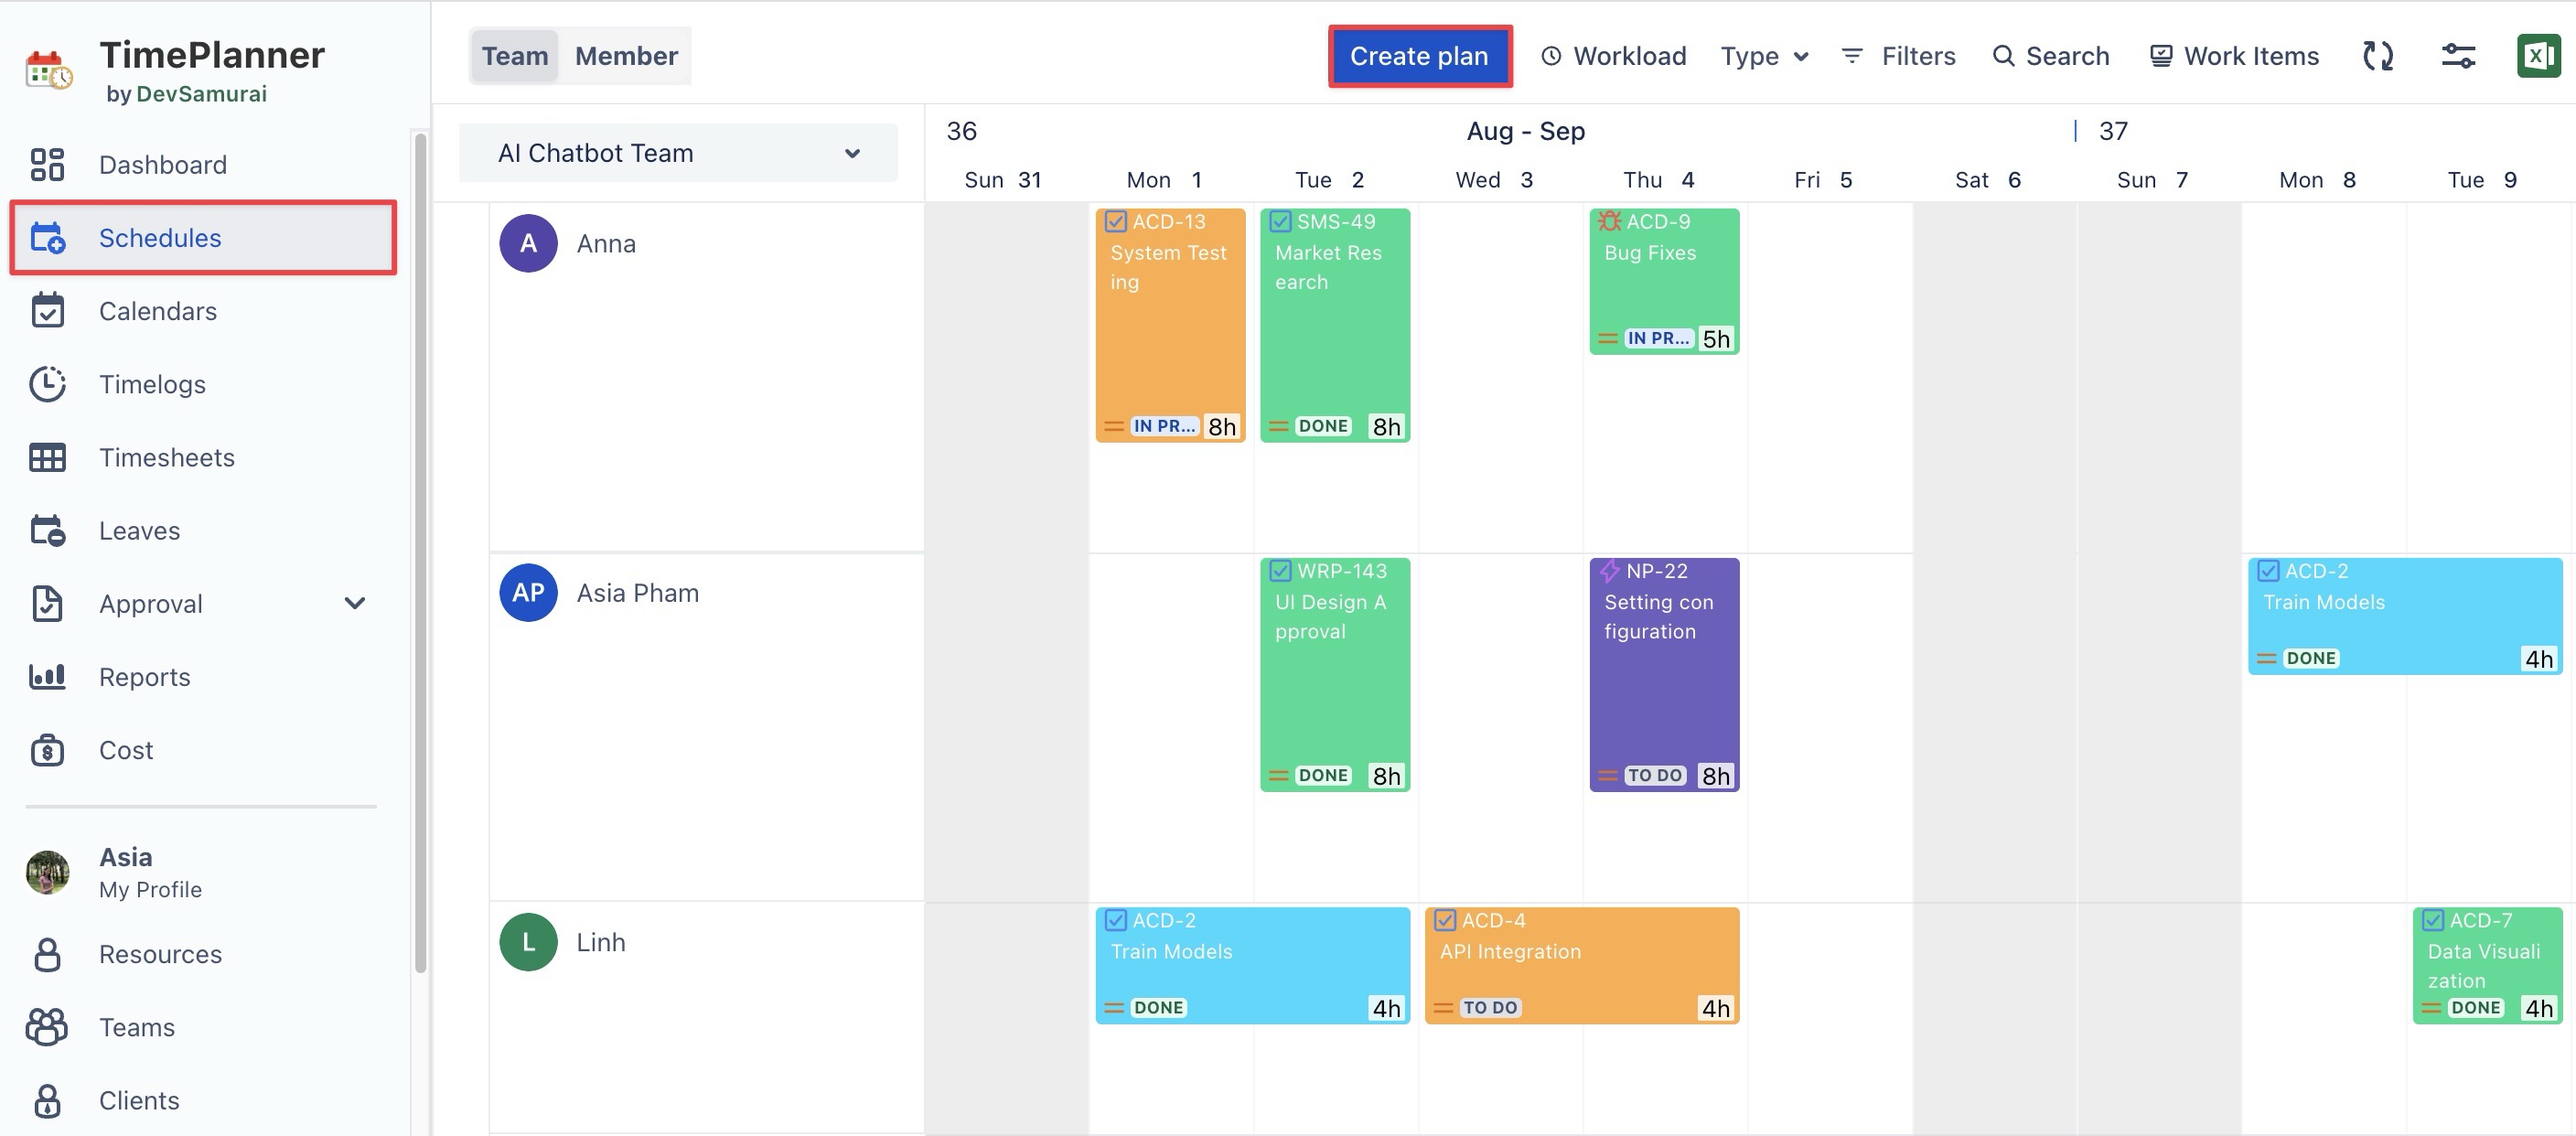Screen dimensions: 2576x1136
Task: Click the ACD-13 System Testing task checkbox icon
Action: tap(1116, 222)
